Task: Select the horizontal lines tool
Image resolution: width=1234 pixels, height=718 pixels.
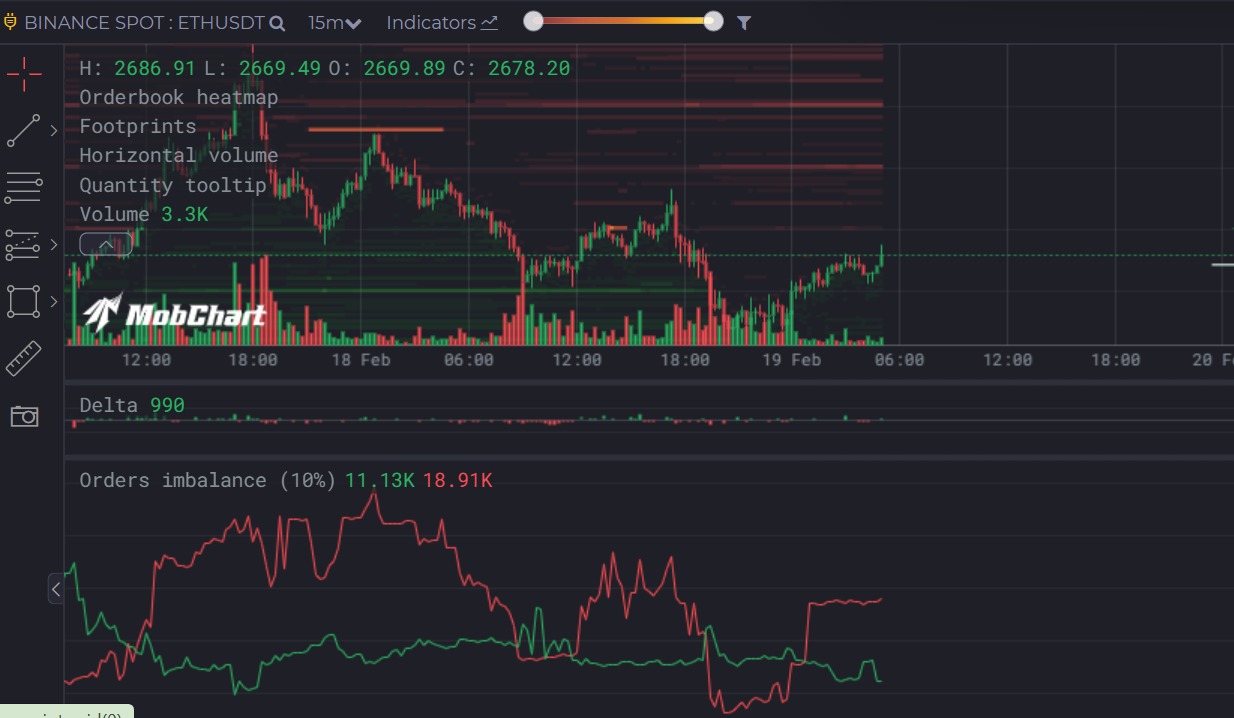Action: point(24,187)
